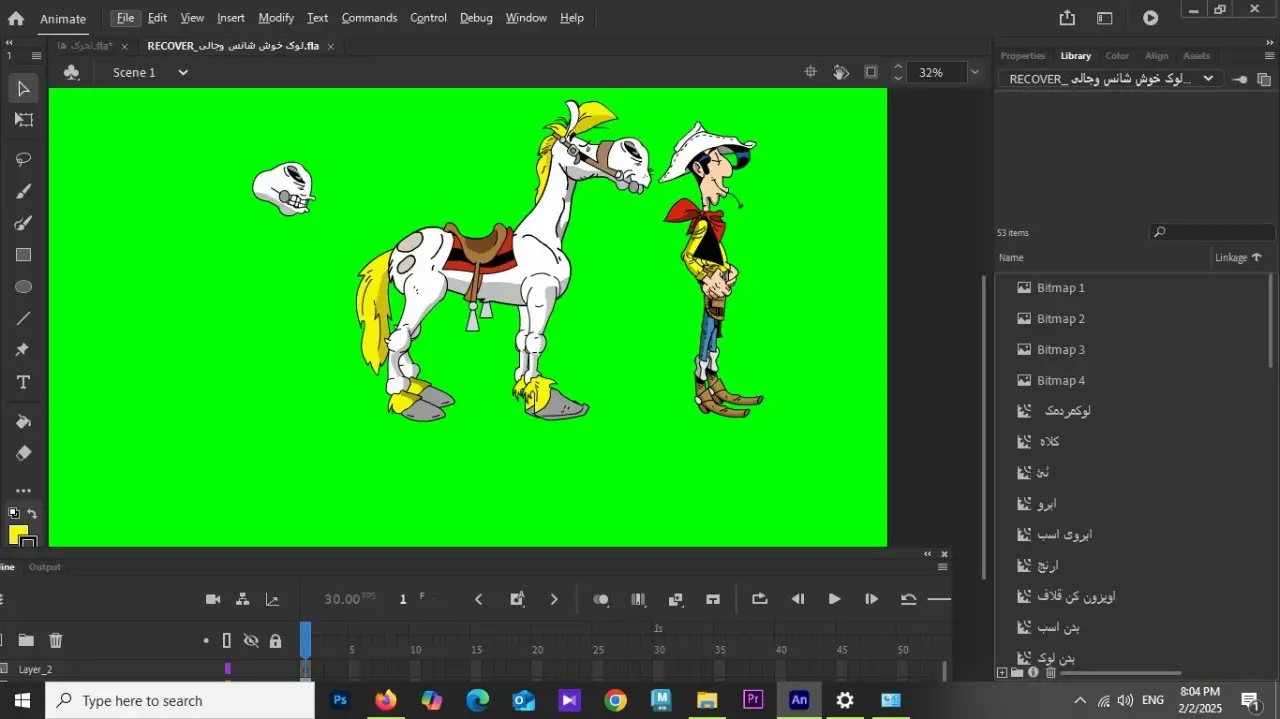Open the timeline panel options menu
Viewport: 1280px width, 719px height.
tap(942, 567)
